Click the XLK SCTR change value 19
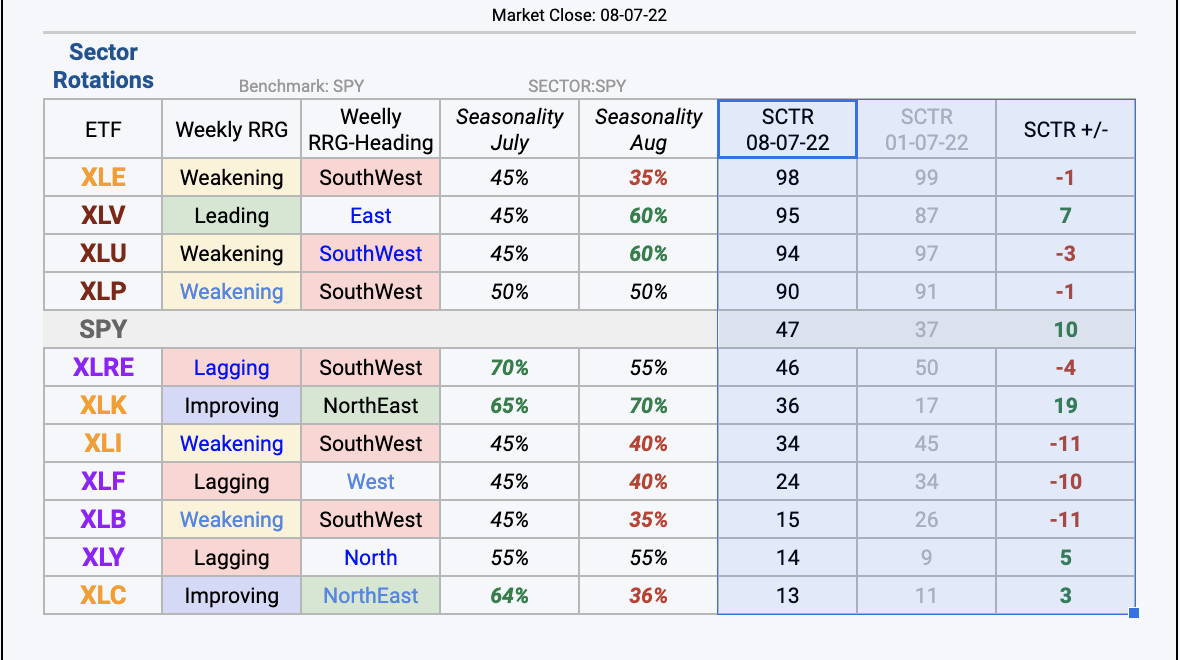Viewport: 1180px width, 660px height. (1065, 406)
